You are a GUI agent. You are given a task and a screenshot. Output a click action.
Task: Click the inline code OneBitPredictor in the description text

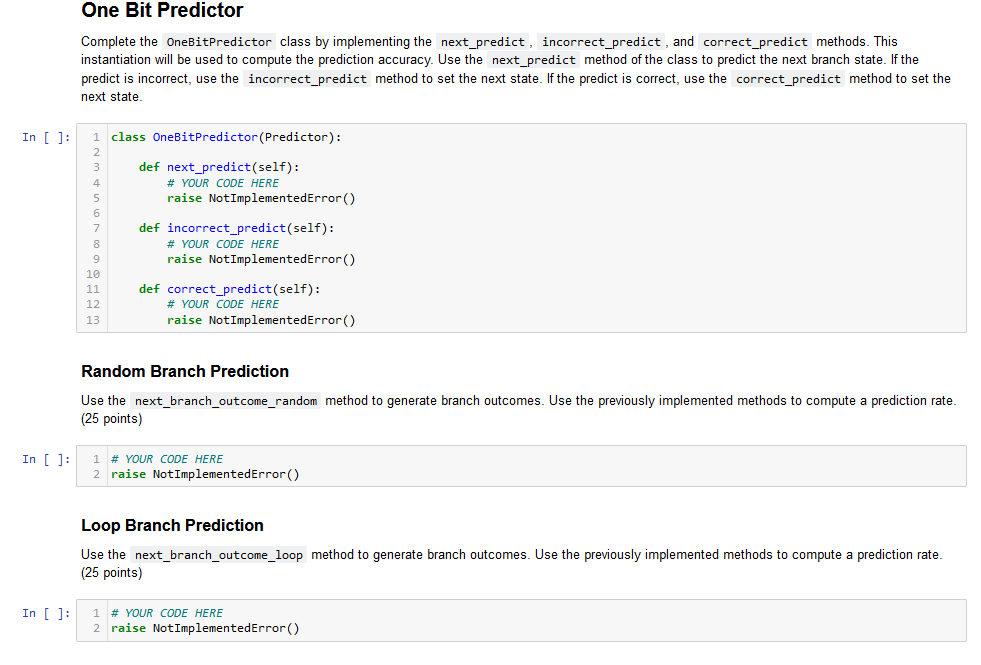218,41
